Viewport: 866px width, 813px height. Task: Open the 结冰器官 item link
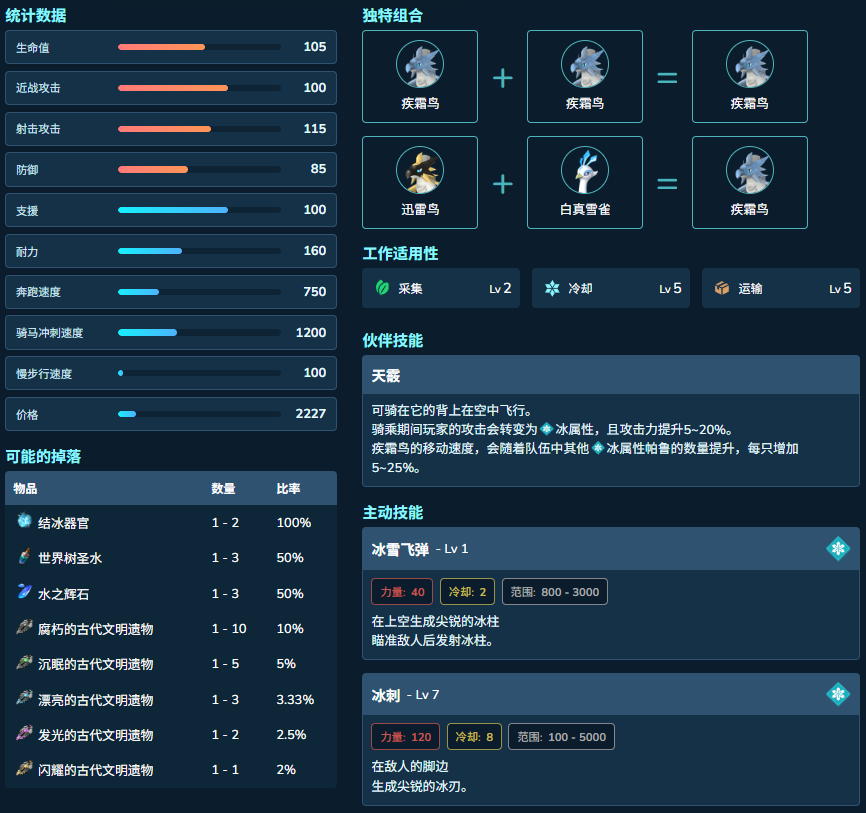64,522
